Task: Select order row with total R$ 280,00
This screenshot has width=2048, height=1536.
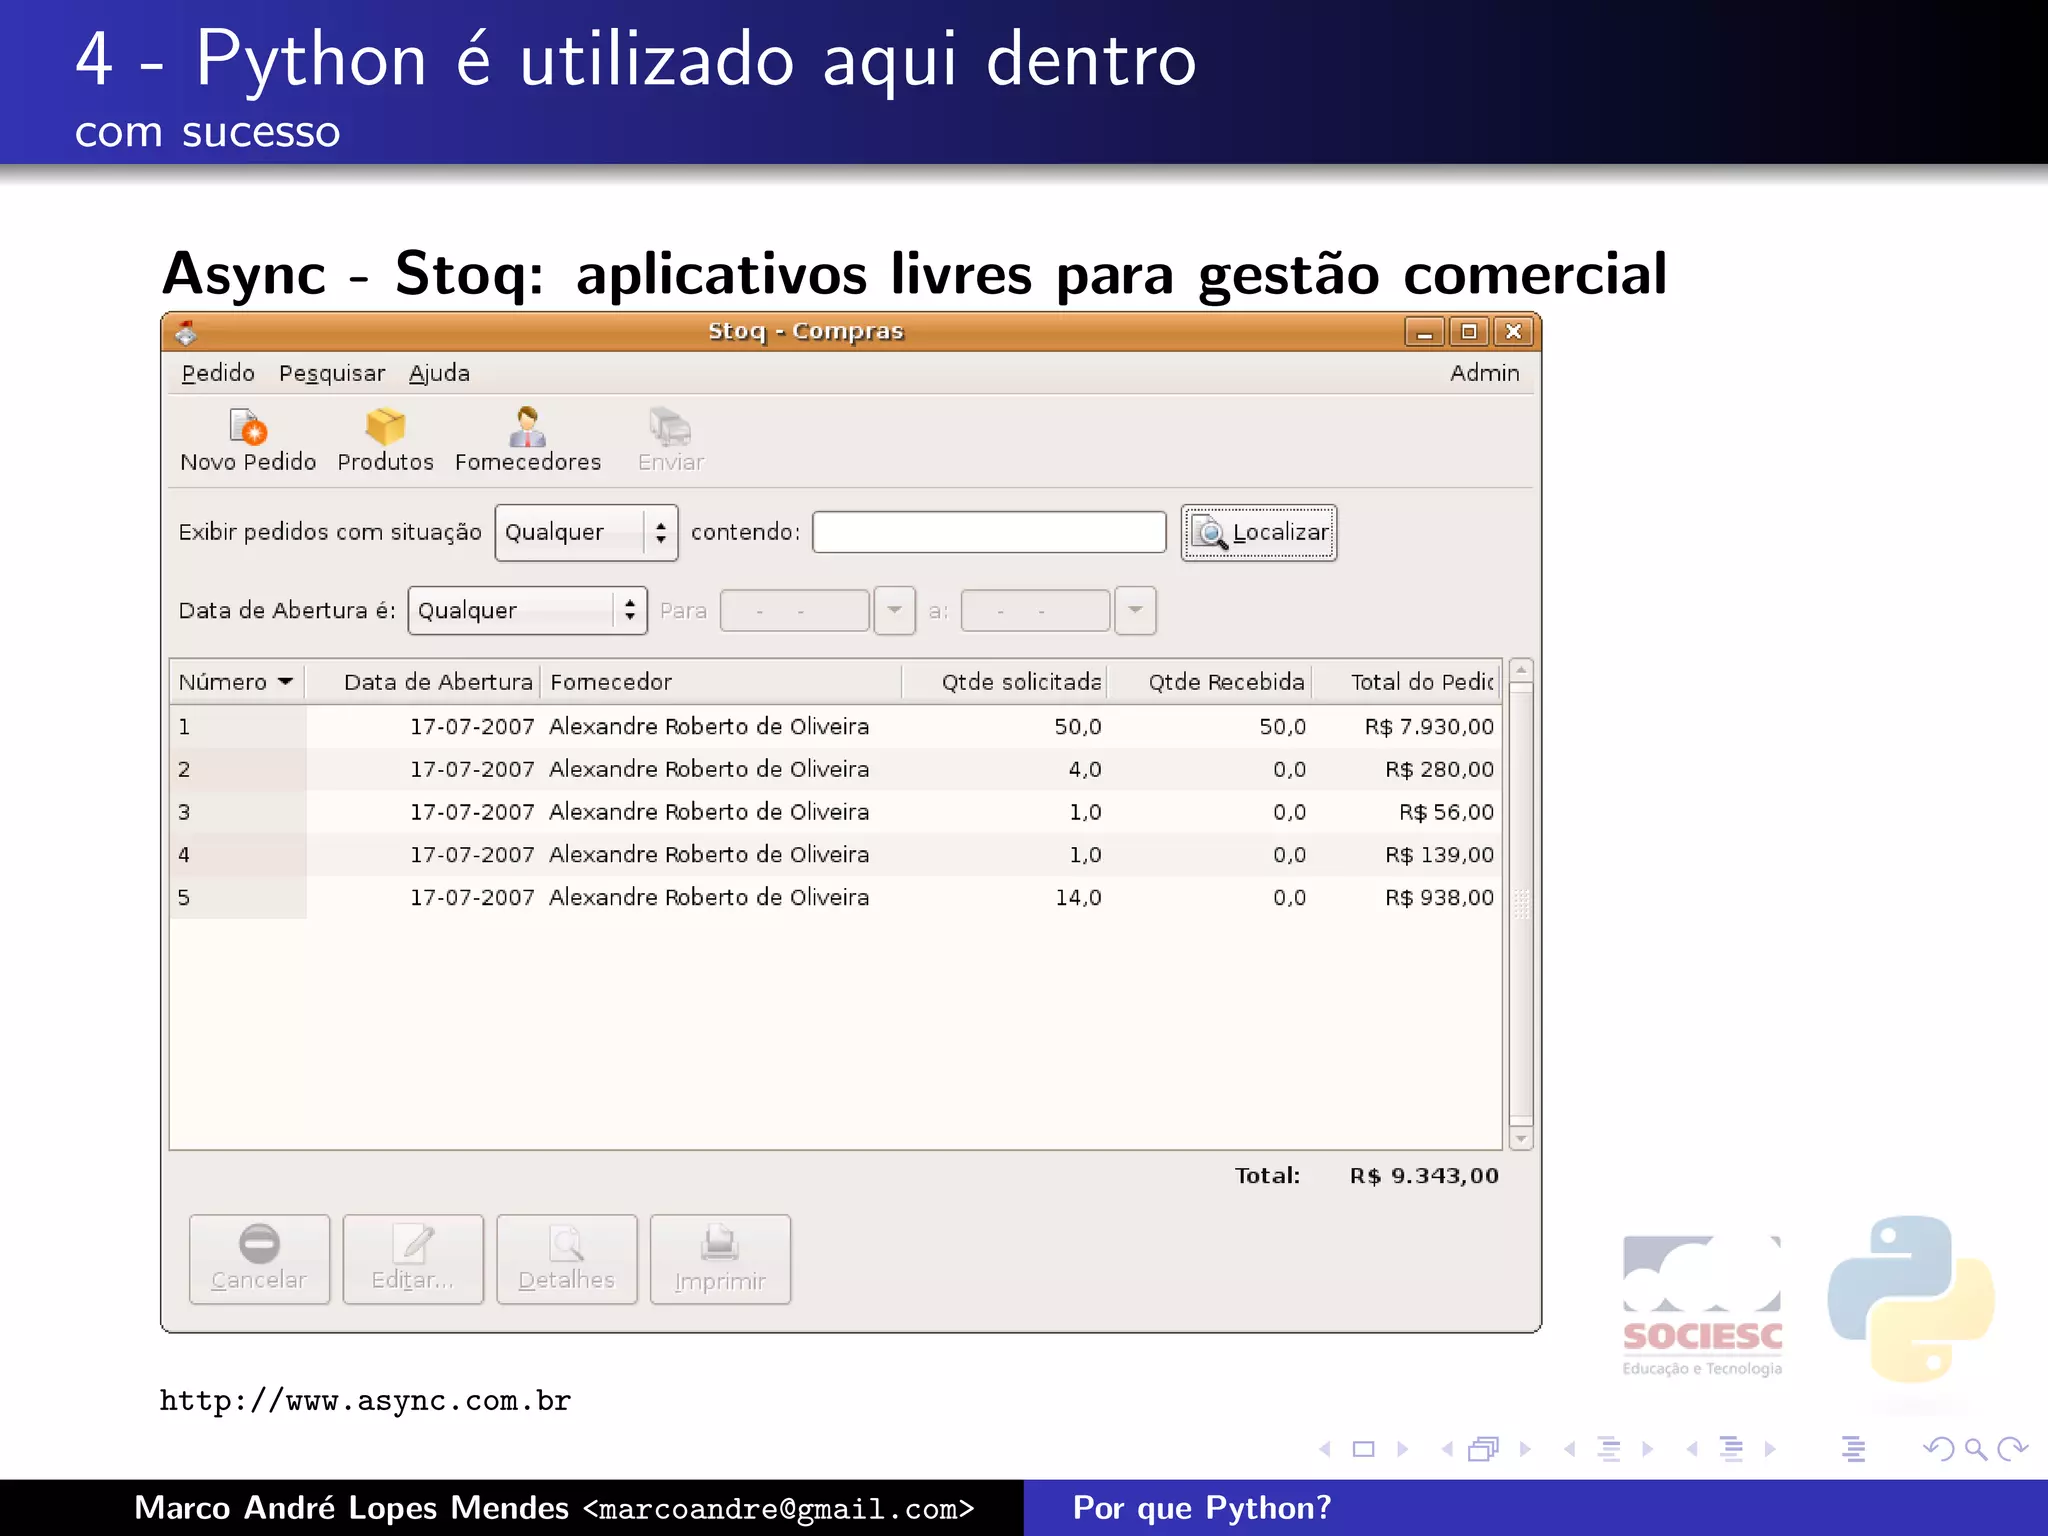Action: tap(836, 770)
